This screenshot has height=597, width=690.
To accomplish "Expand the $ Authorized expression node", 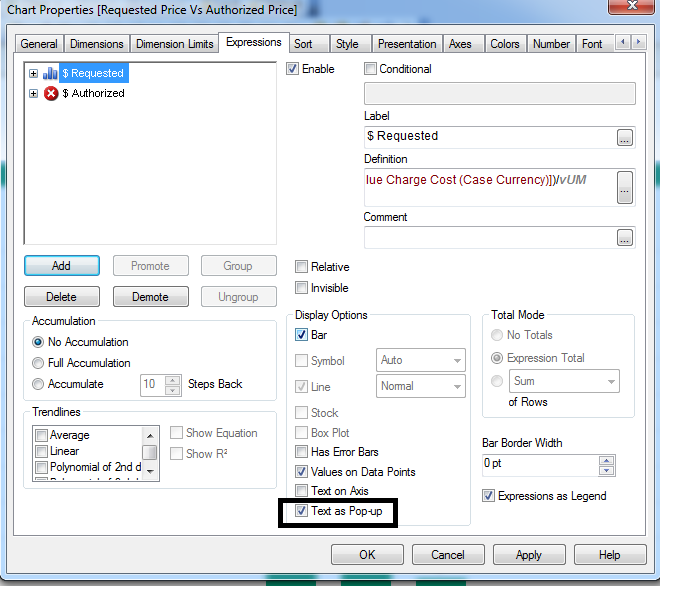I will click(33, 93).
